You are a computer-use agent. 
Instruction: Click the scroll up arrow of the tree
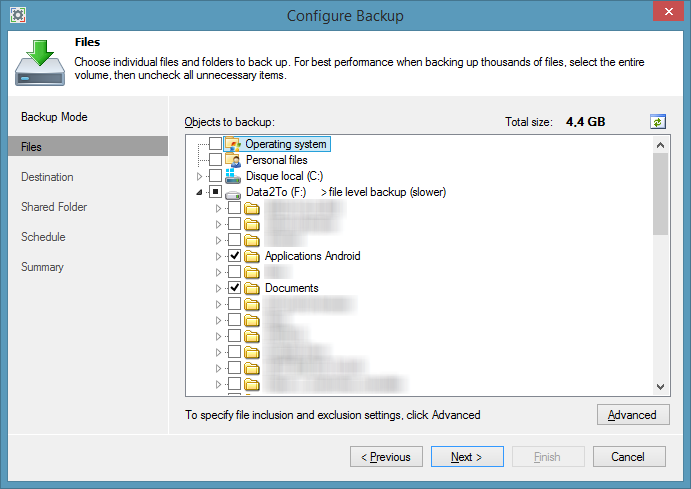[660, 145]
